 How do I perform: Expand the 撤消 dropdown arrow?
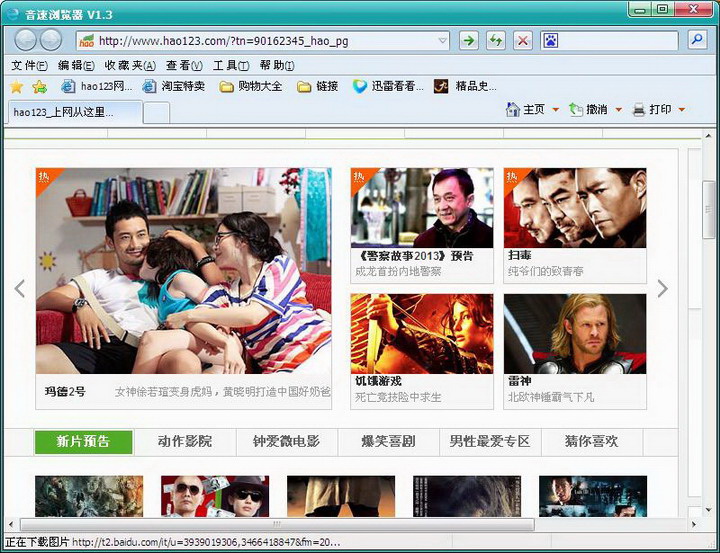click(x=619, y=109)
